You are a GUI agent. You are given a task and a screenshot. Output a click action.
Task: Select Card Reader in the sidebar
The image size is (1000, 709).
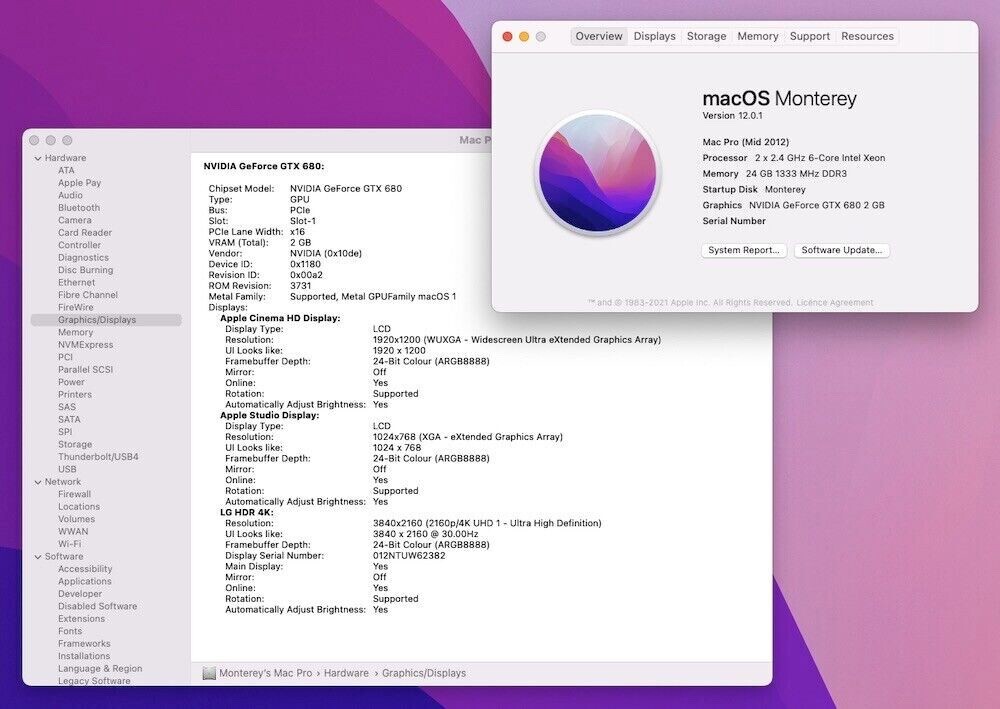tap(85, 233)
